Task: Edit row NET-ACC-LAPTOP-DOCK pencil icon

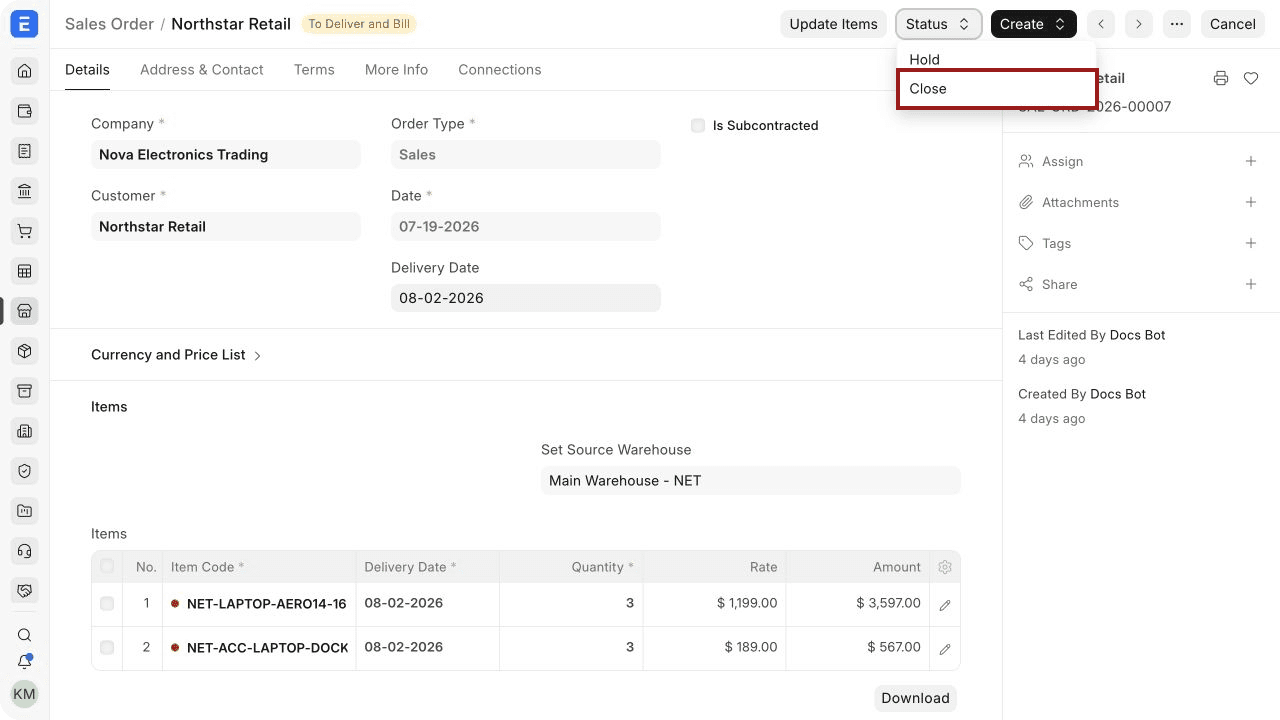Action: (945, 649)
